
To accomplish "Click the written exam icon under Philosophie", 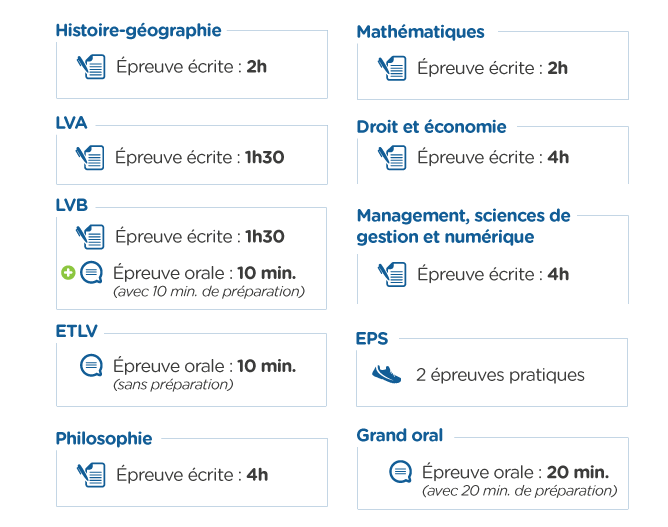I will (91, 475).
